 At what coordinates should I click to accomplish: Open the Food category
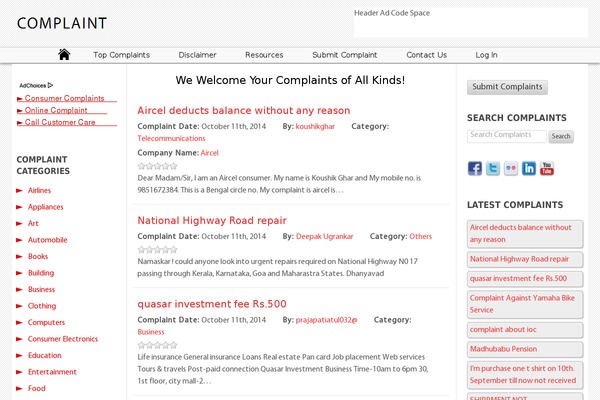(x=36, y=388)
